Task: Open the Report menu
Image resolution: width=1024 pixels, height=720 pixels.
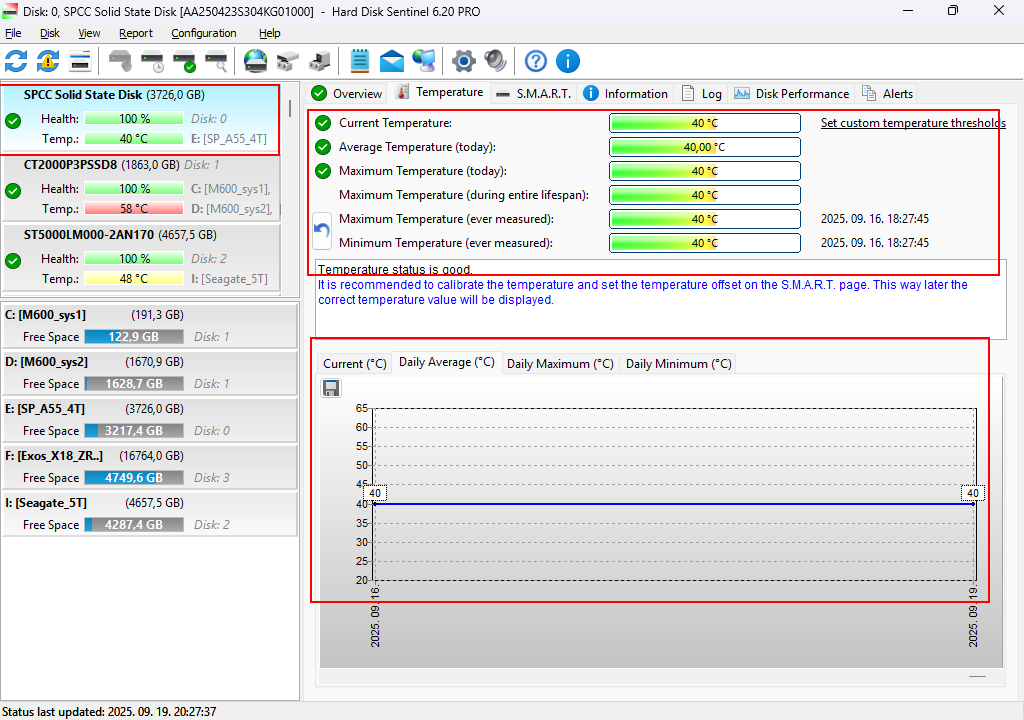Action: 136,33
